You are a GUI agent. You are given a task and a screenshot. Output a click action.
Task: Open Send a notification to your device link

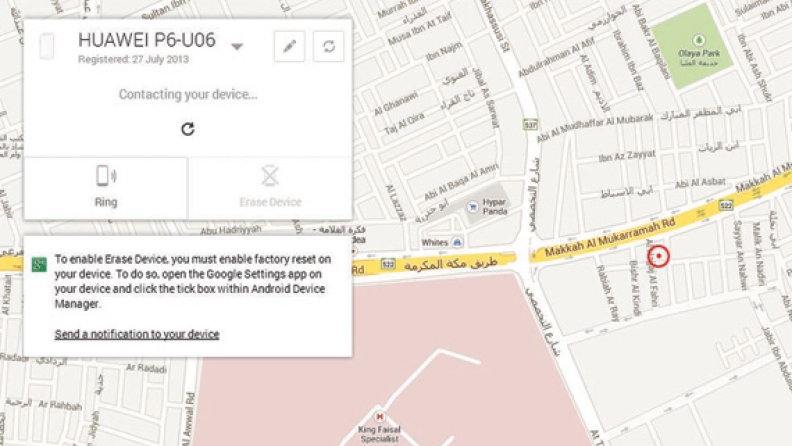(137, 334)
